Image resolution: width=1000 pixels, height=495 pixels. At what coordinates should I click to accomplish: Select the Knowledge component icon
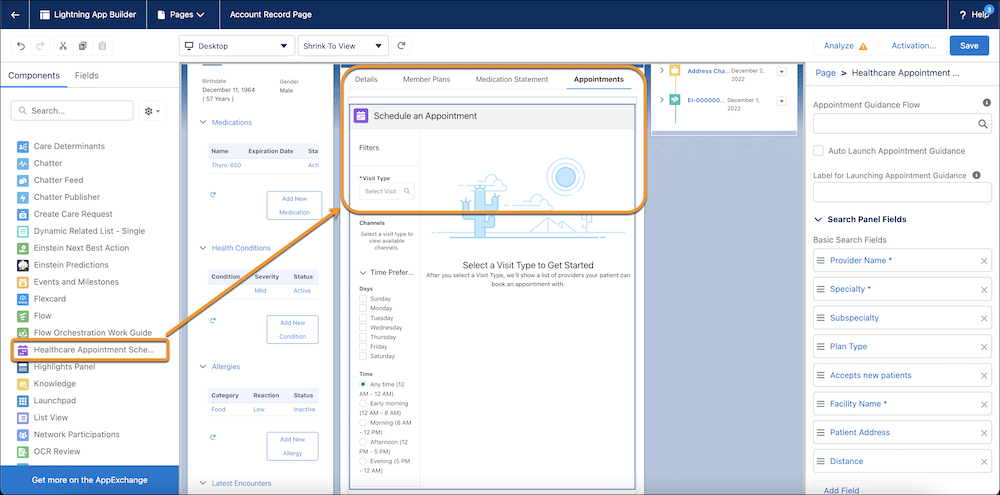[x=23, y=384]
